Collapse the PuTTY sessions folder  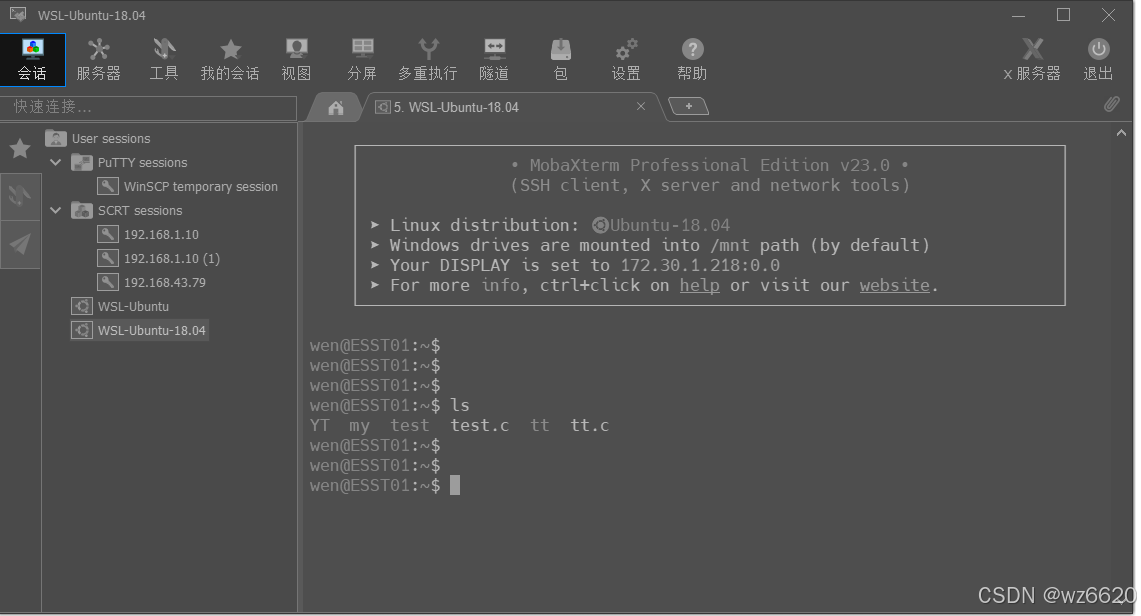[x=55, y=162]
